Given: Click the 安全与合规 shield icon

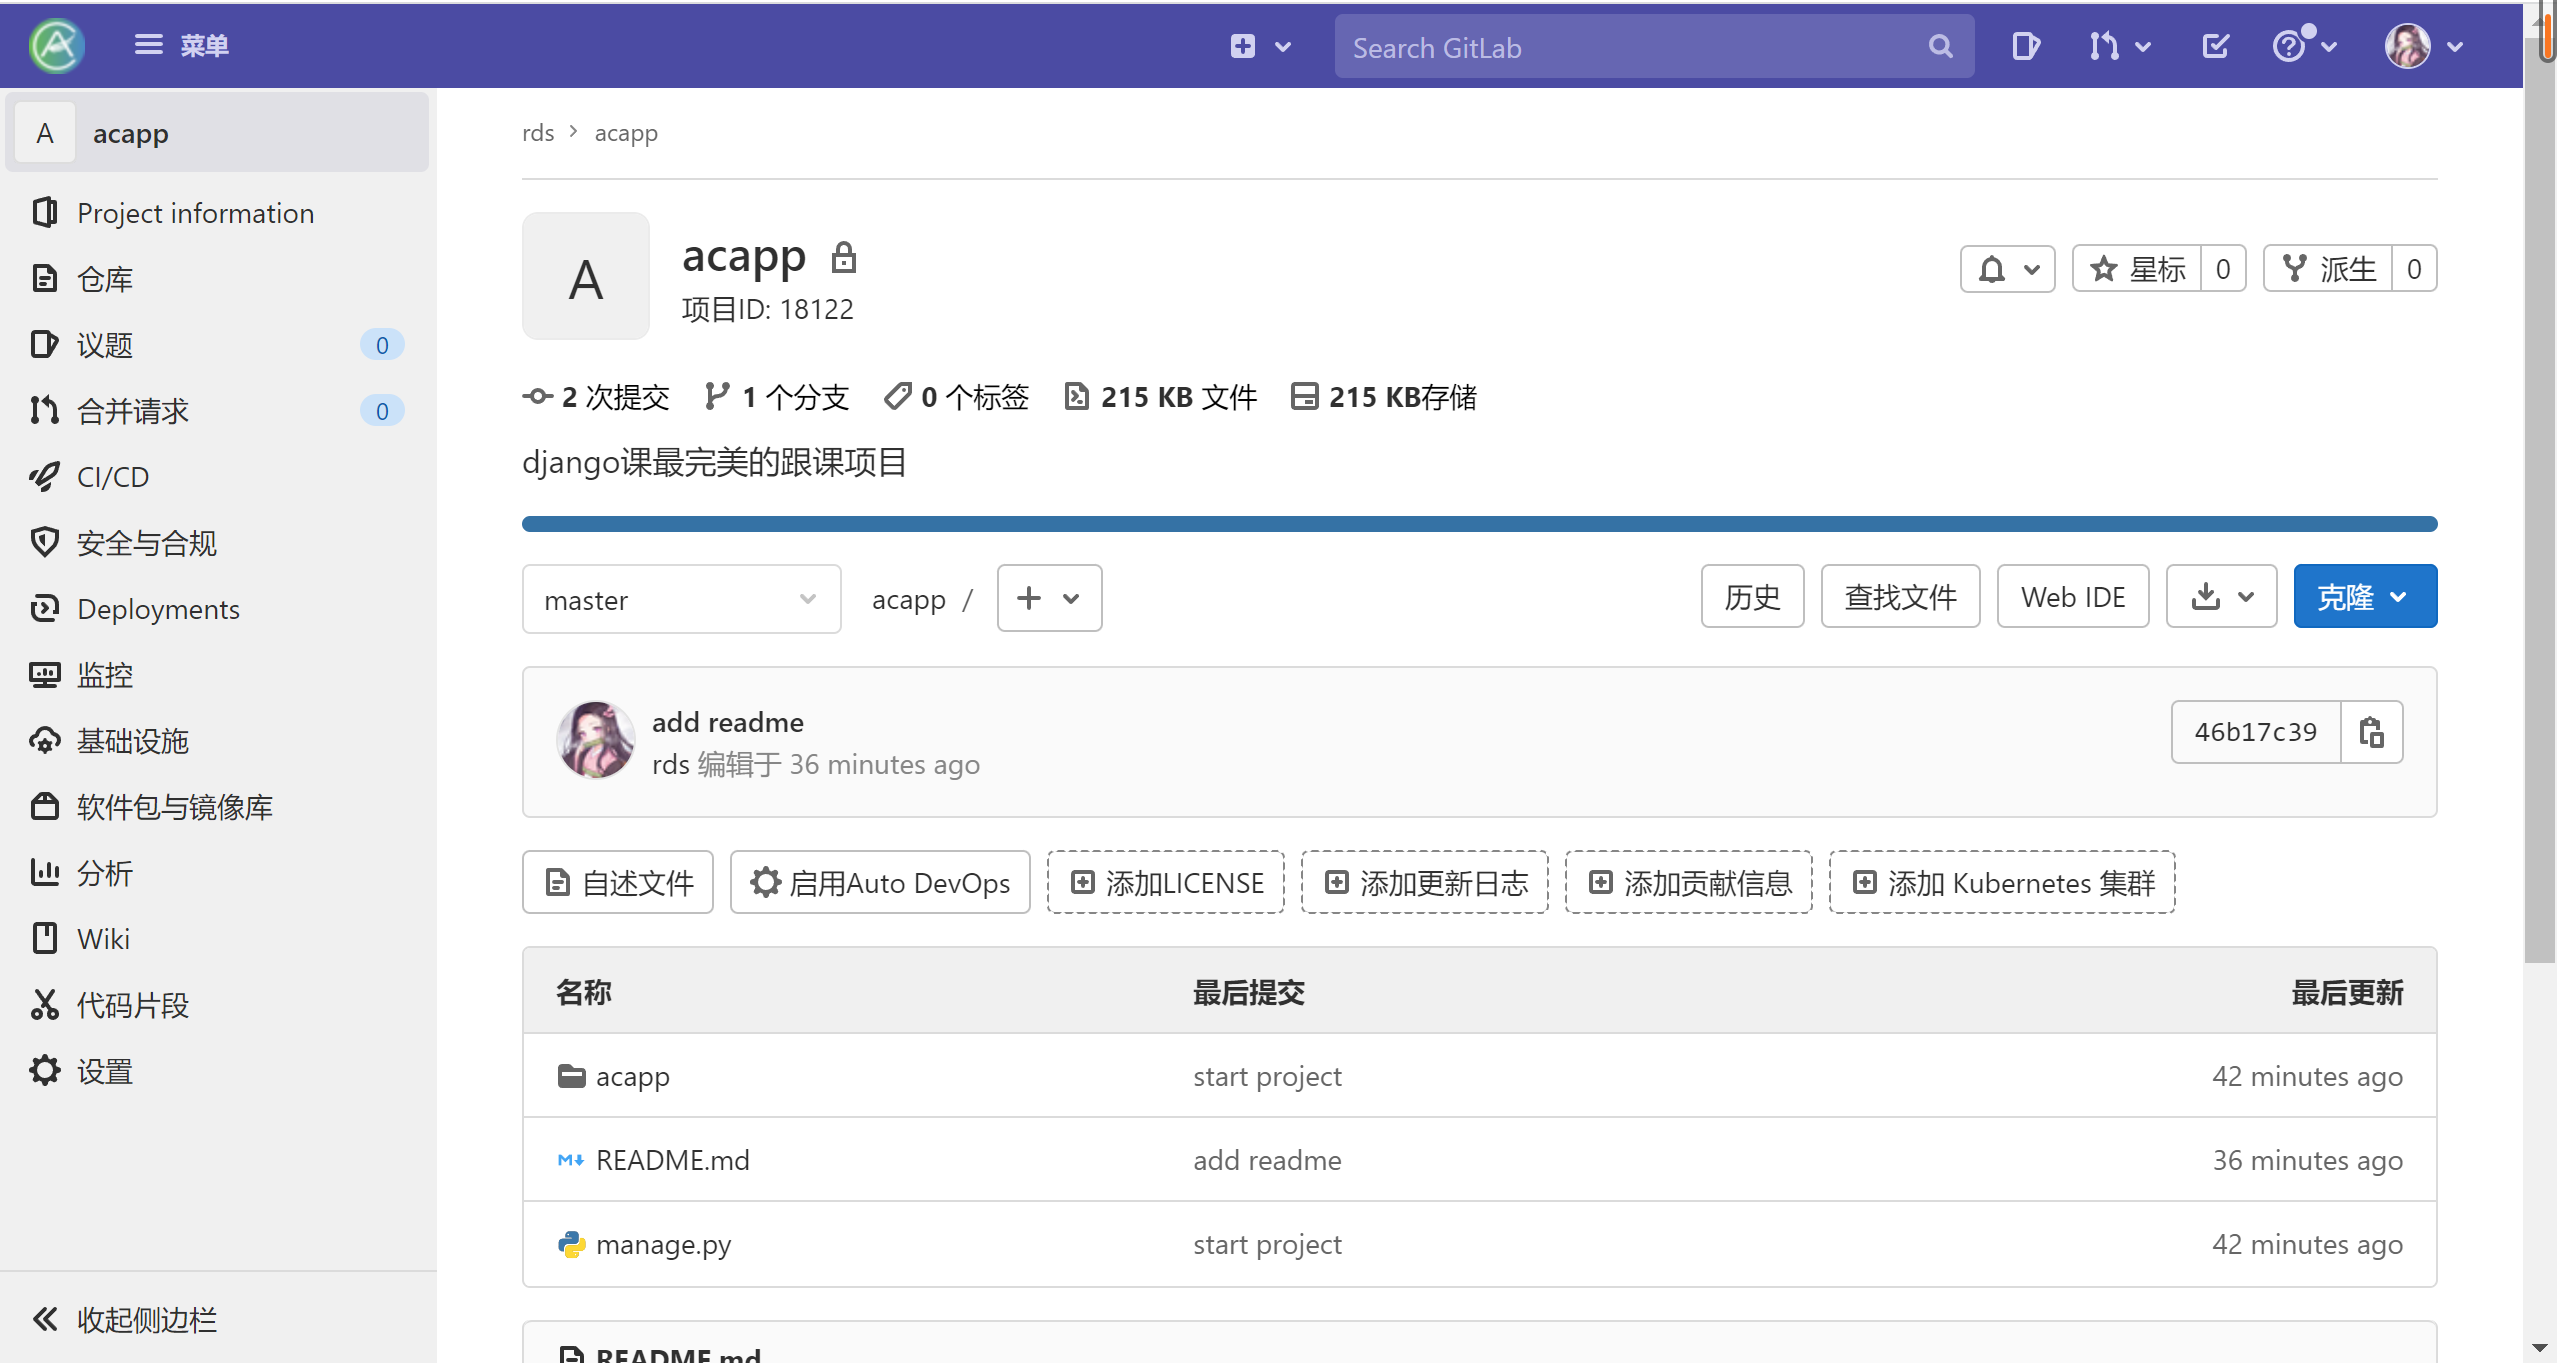Looking at the screenshot, I should [x=45, y=542].
